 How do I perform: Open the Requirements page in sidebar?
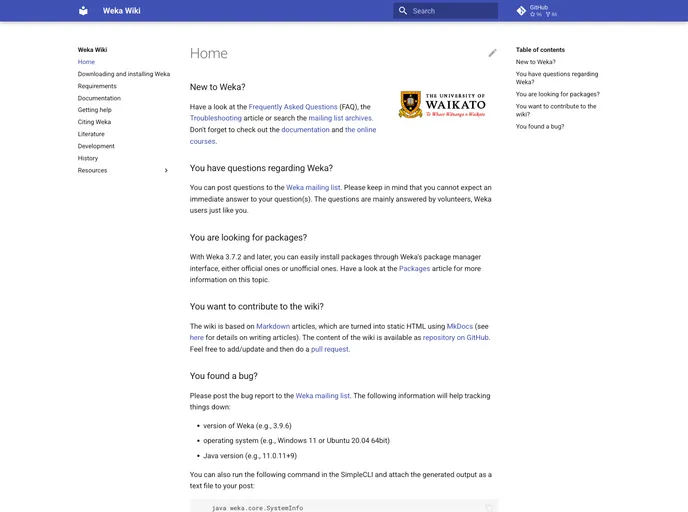[97, 86]
